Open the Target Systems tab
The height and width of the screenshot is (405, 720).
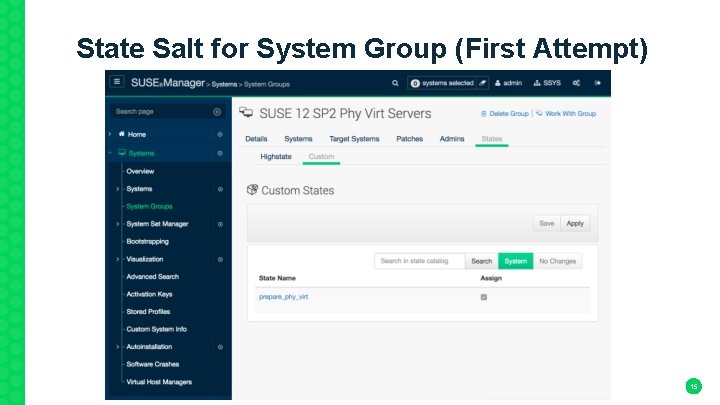[x=354, y=139]
